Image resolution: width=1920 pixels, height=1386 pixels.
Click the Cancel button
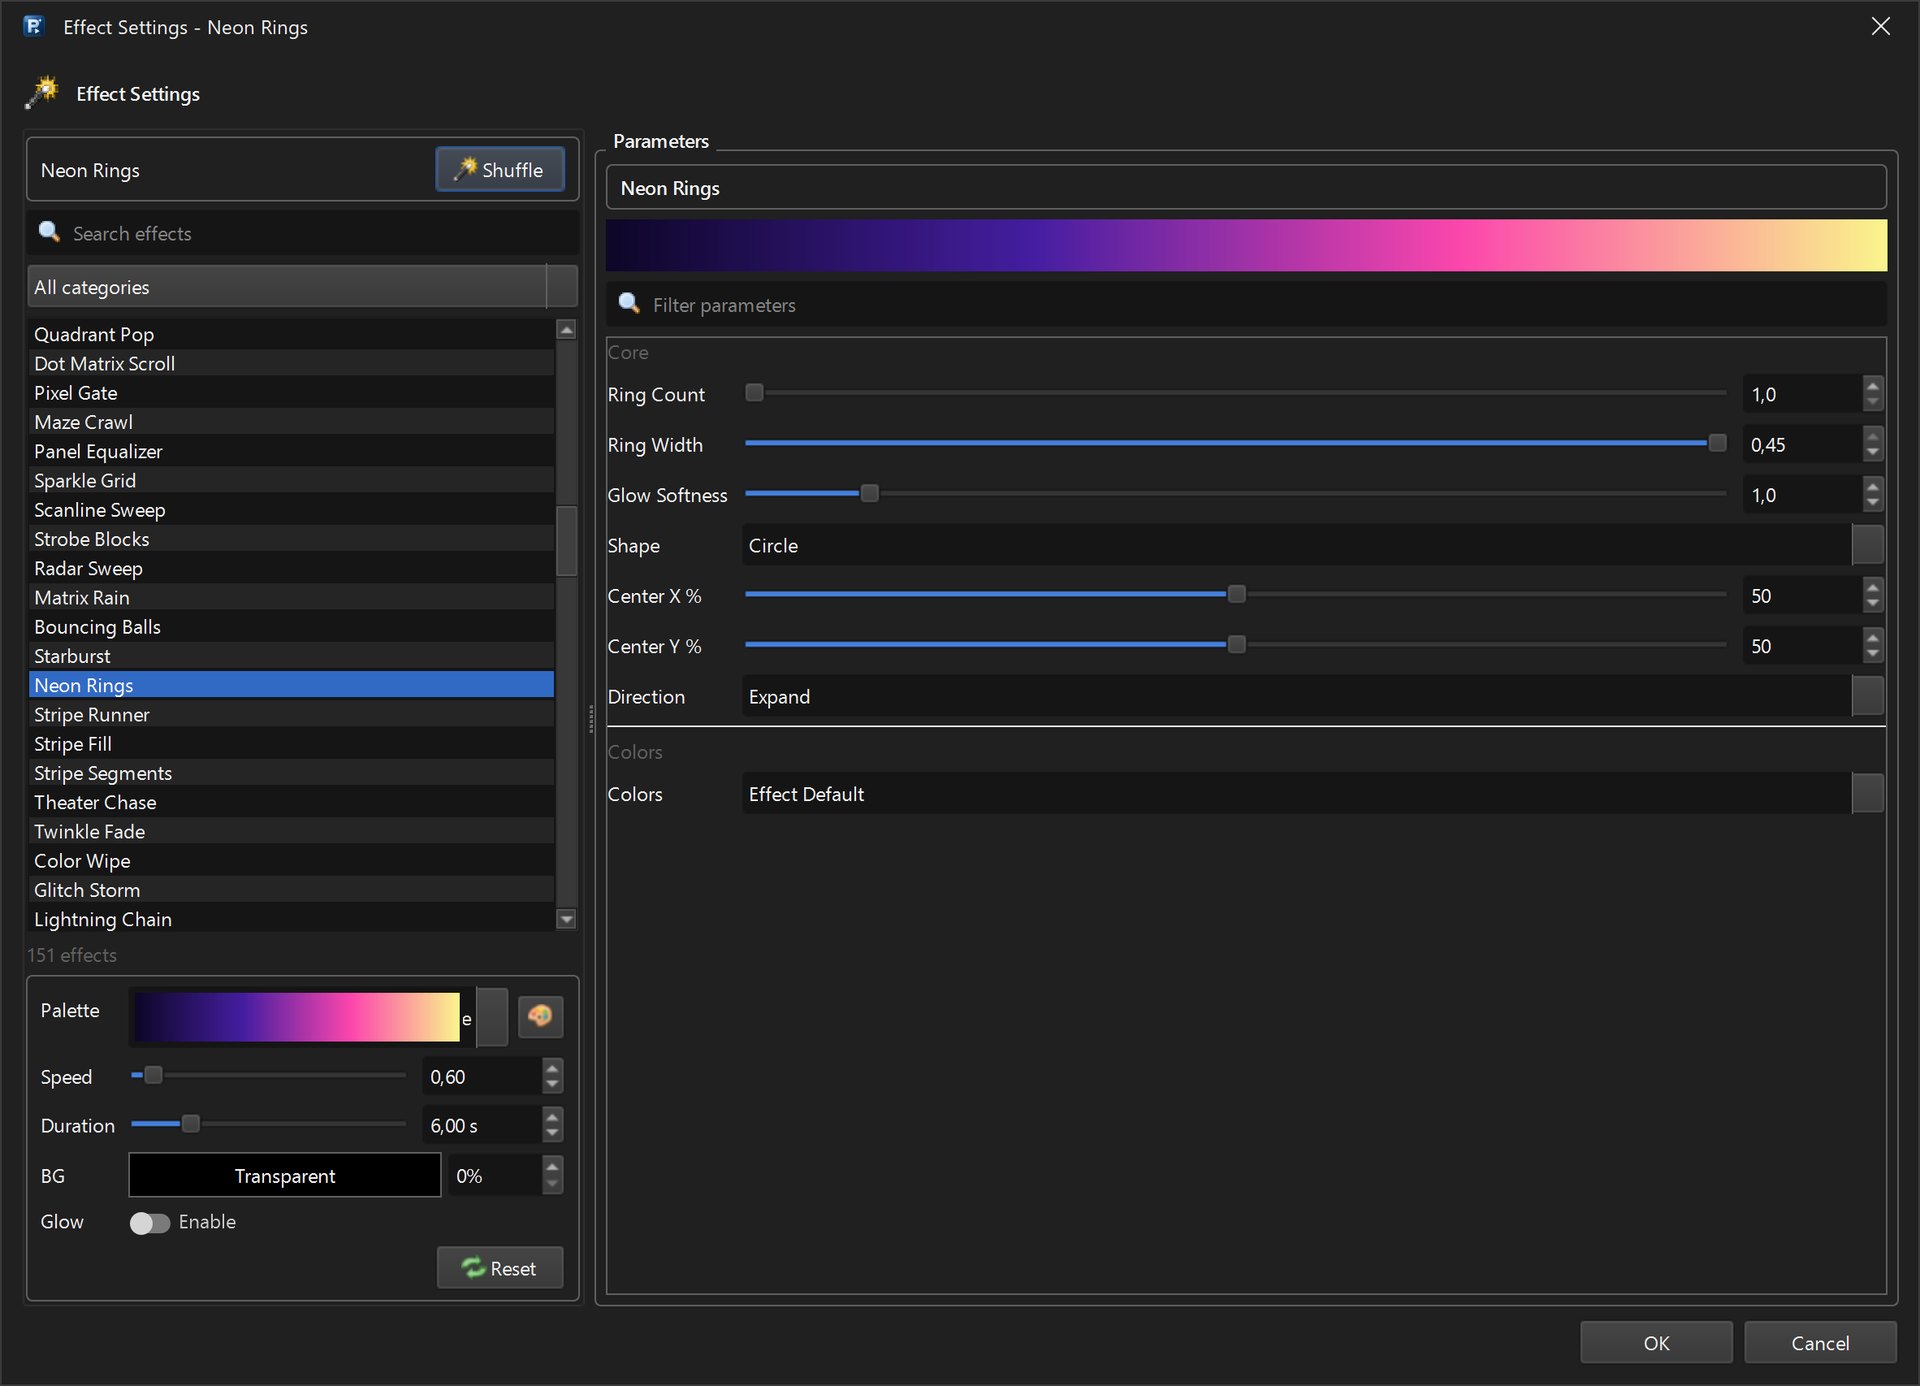1820,1343
